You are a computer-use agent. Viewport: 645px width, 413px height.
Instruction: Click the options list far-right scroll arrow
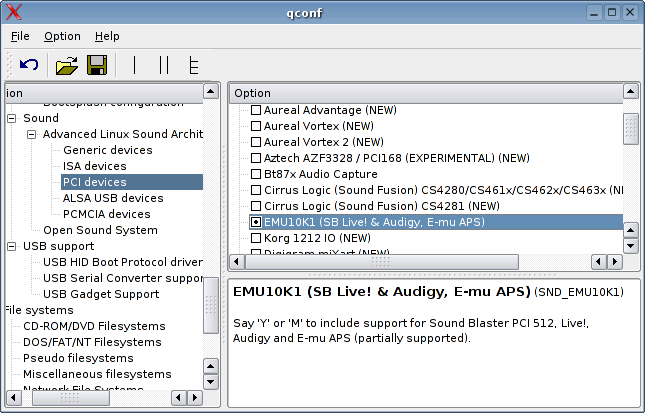point(615,262)
